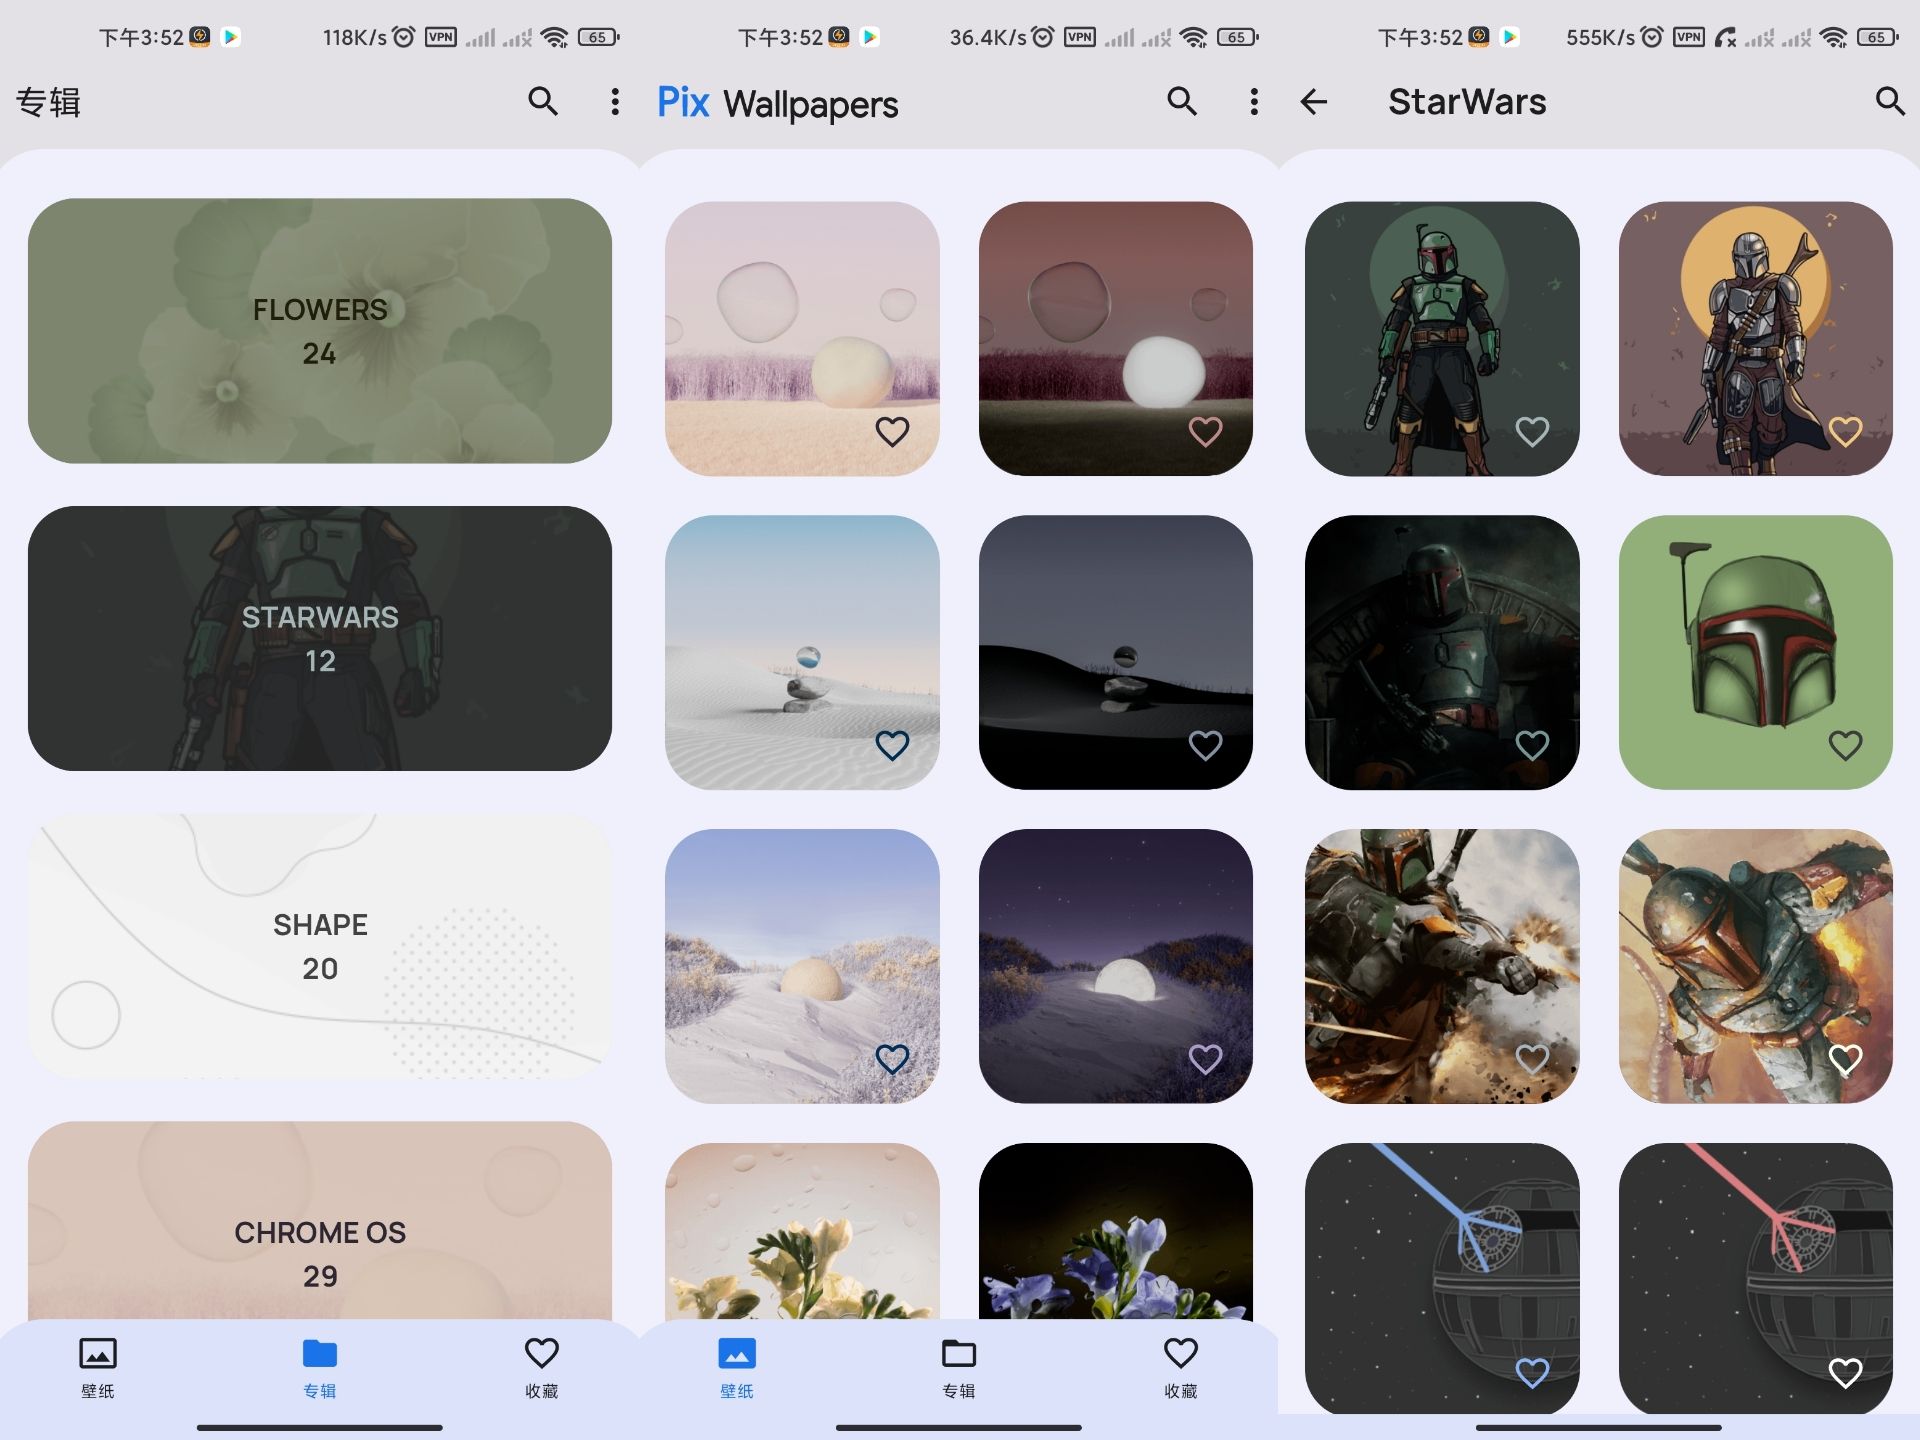Search within the StarWars album

(x=1889, y=101)
